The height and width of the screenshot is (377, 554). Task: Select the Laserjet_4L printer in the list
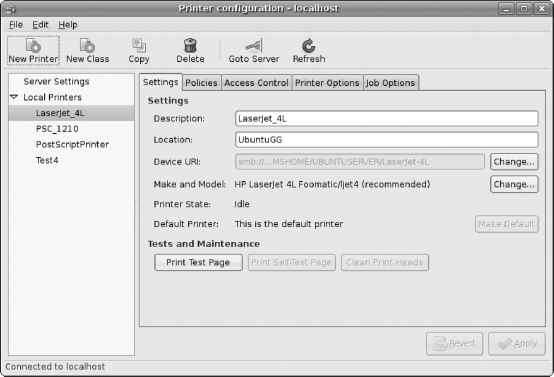pyautogui.click(x=71, y=113)
